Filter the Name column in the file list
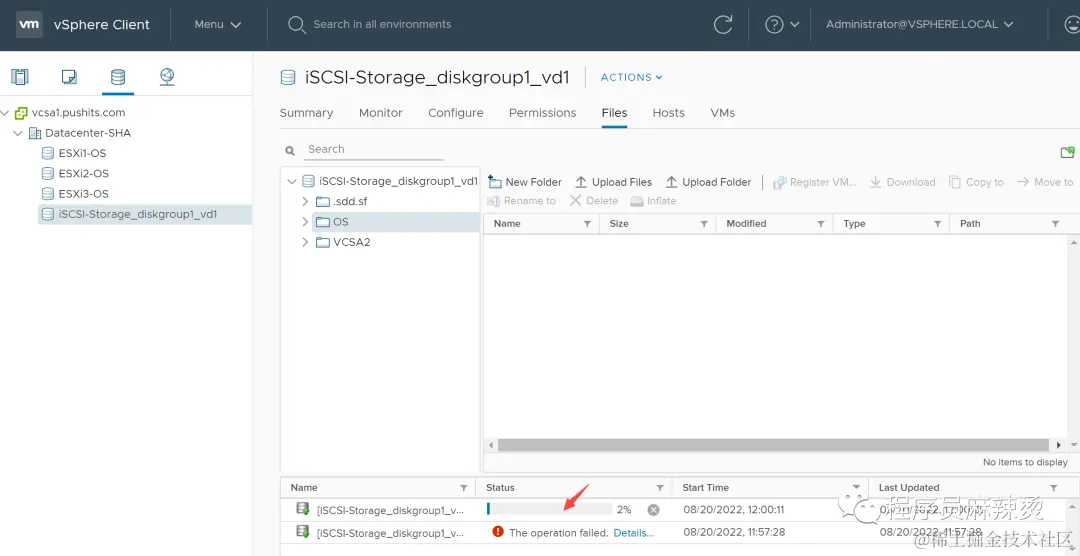Viewport: 1080px width, 556px height. [588, 224]
